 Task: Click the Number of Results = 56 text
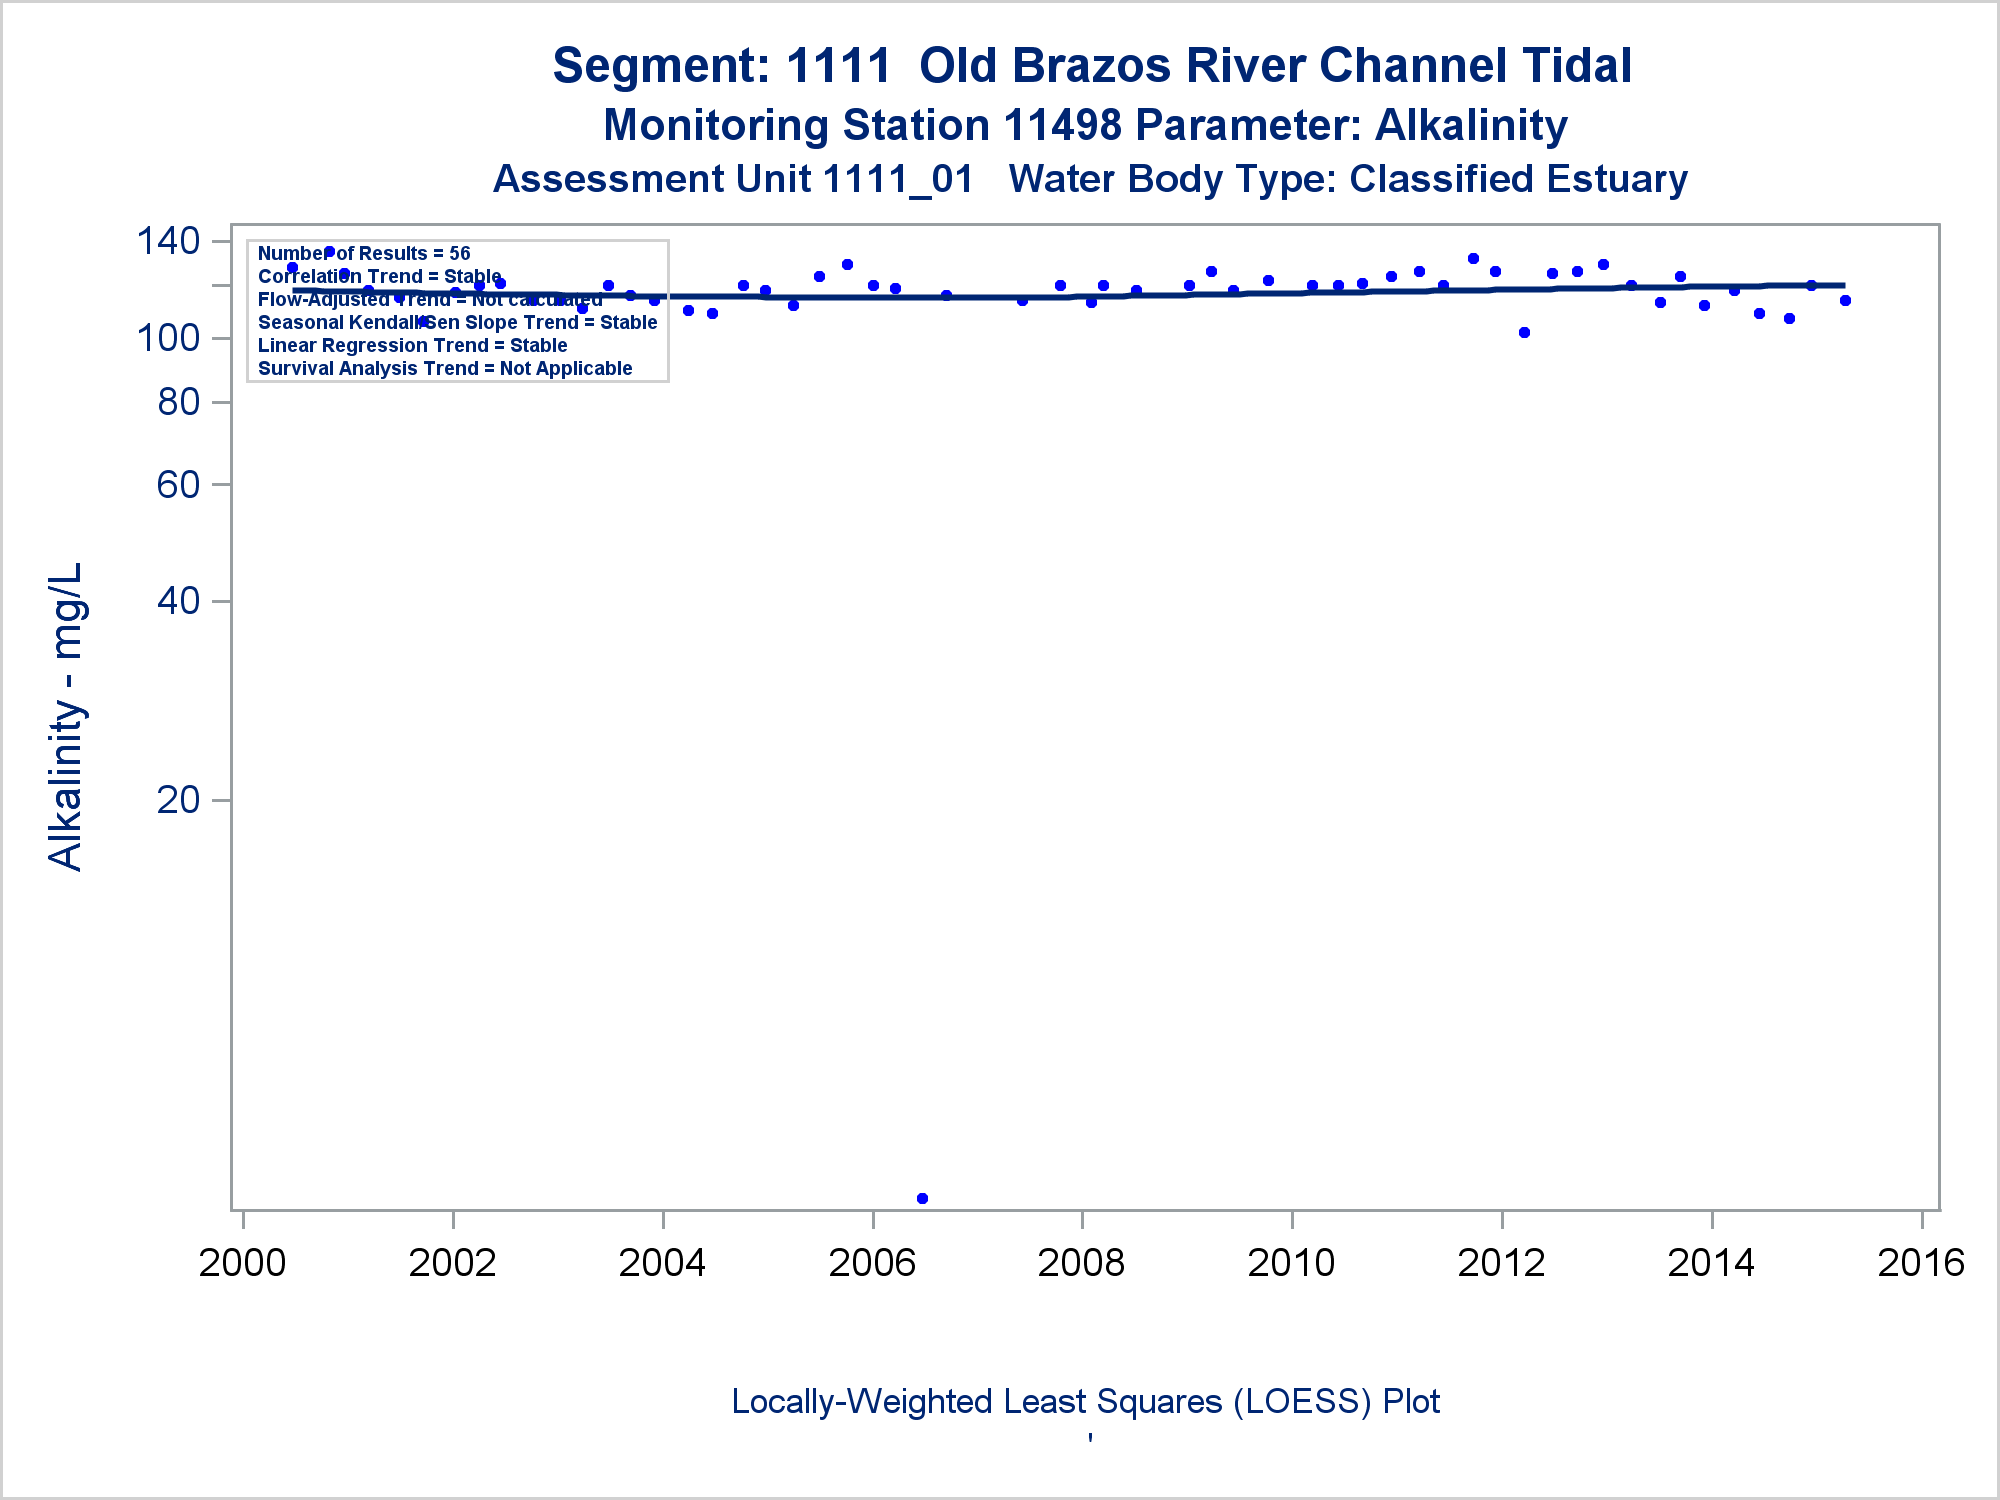tap(364, 254)
